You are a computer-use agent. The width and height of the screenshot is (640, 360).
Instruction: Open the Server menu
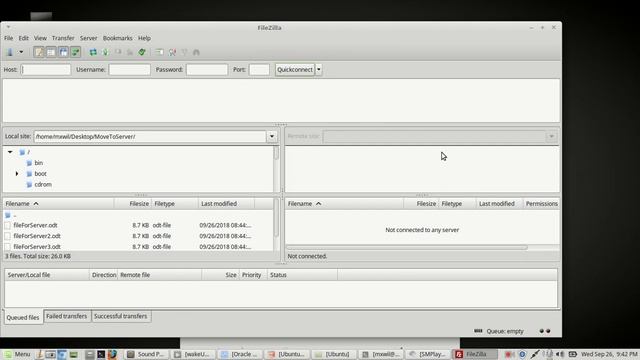[89, 38]
